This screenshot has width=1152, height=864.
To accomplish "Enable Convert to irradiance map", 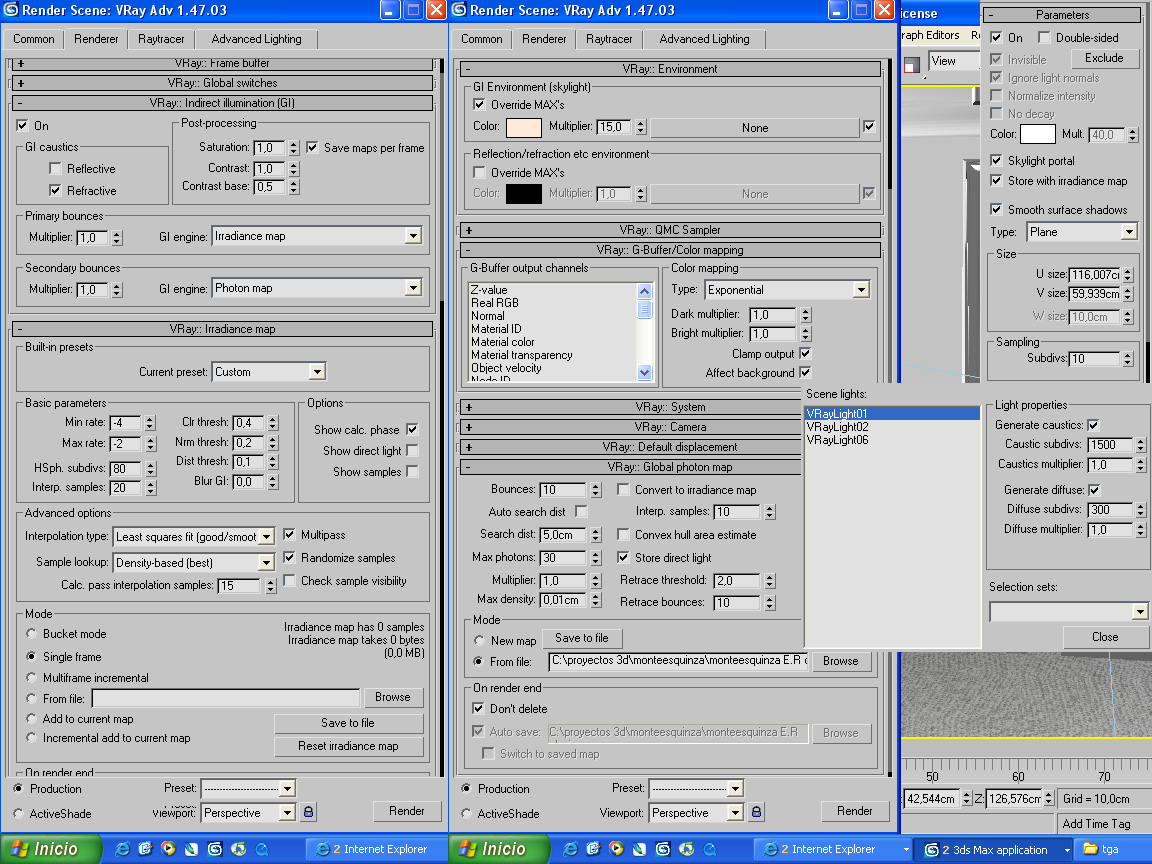I will pyautogui.click(x=624, y=489).
